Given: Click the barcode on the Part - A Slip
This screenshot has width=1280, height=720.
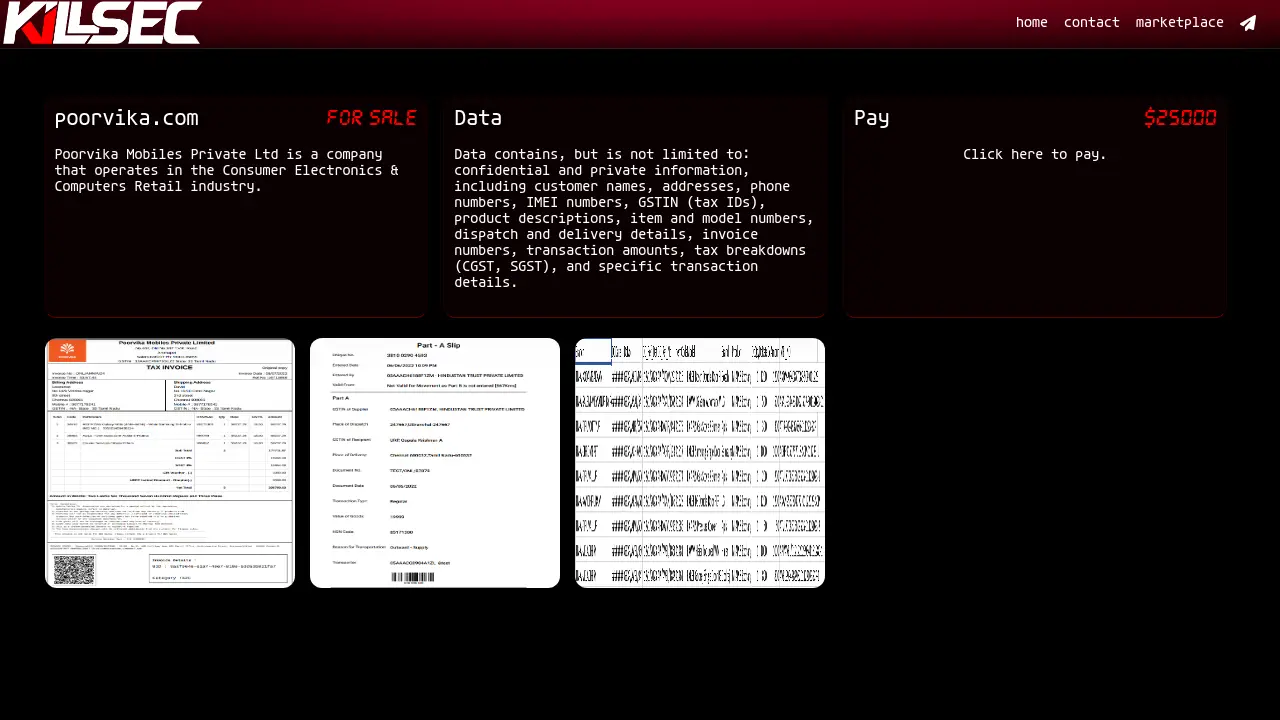Looking at the screenshot, I should pyautogui.click(x=412, y=577).
